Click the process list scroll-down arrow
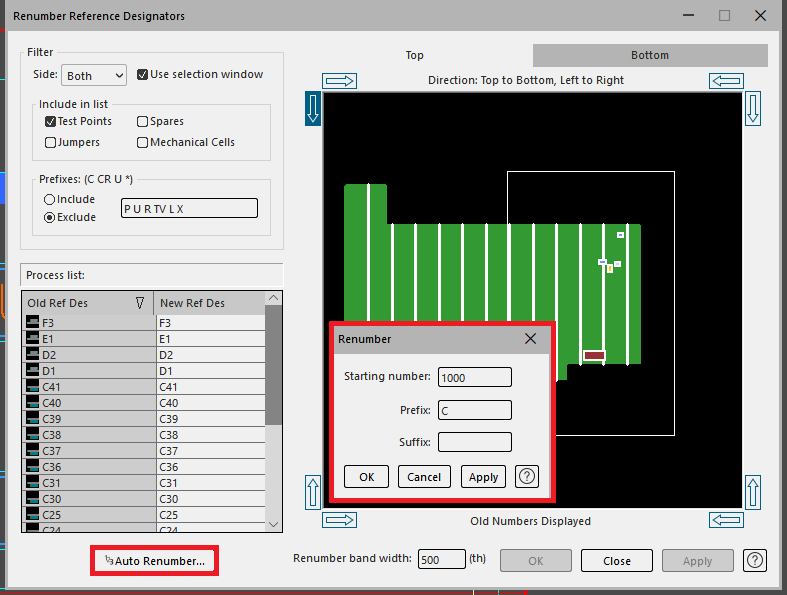 click(273, 524)
